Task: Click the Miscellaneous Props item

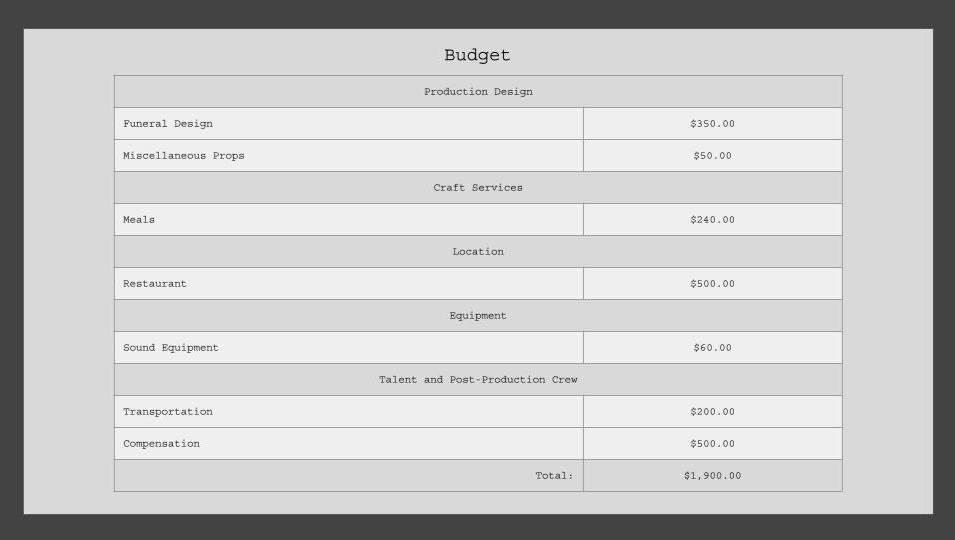Action: 184,156
